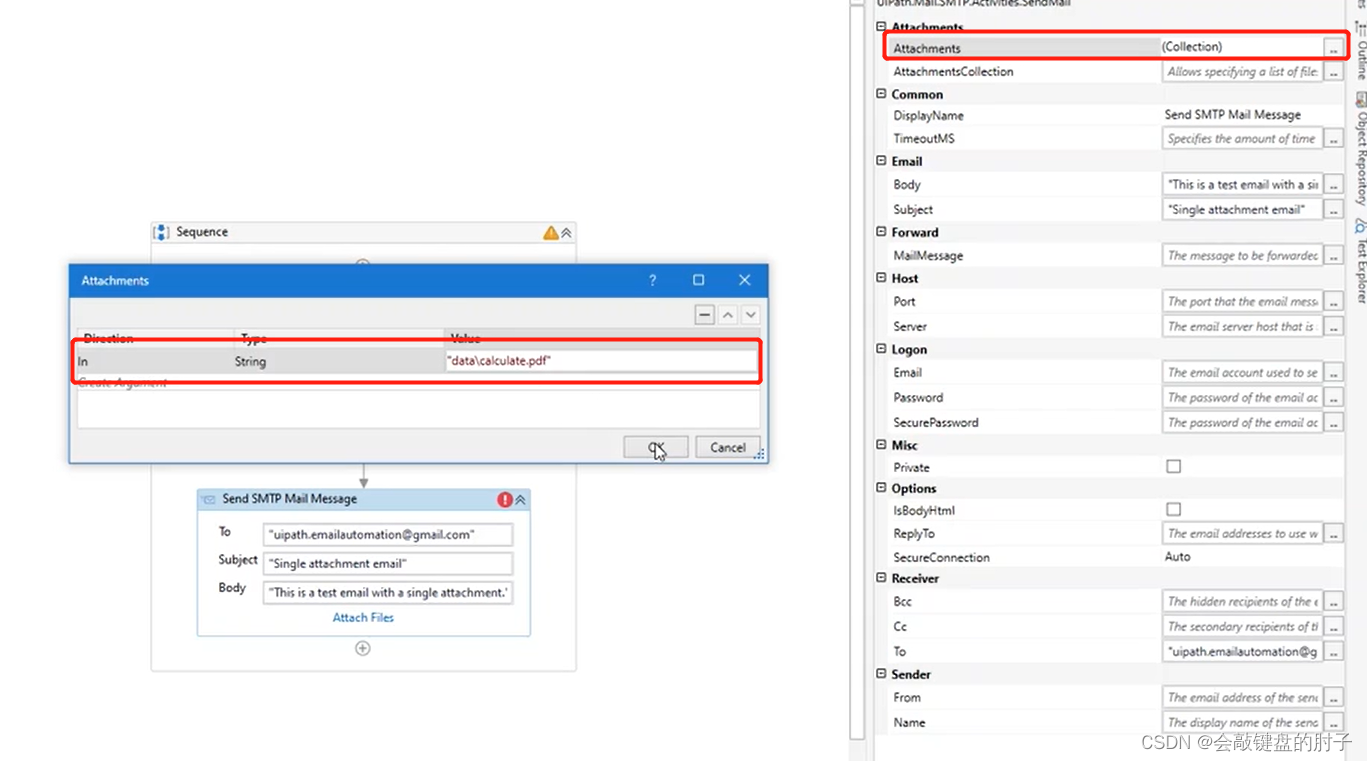
Task: Click Create Argument in the Attachments dialog
Action: coord(122,383)
